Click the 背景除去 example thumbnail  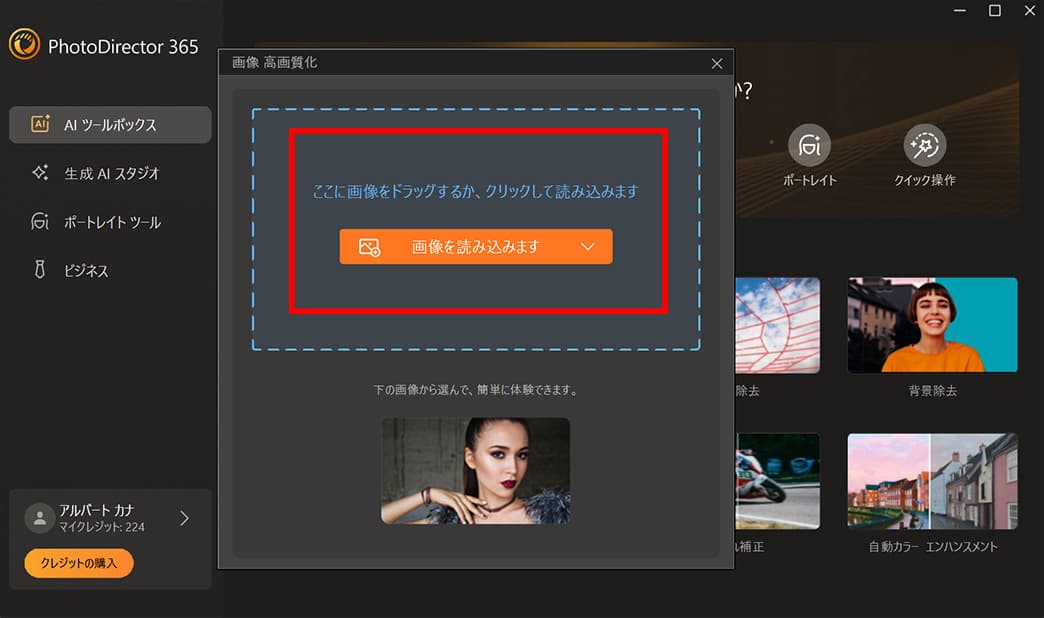931,324
